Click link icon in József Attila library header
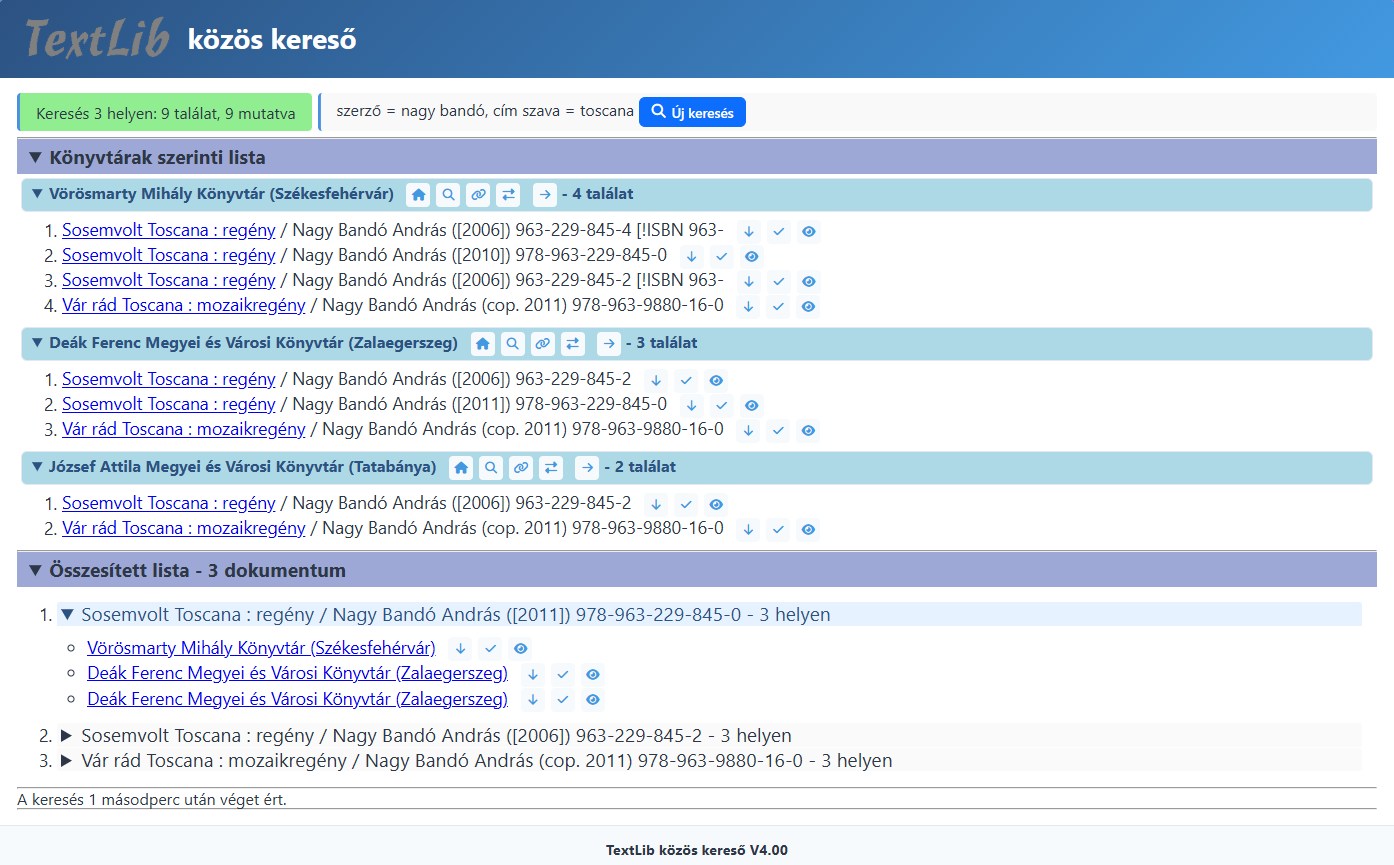Viewport: 1394px width, 865px height. click(520, 467)
